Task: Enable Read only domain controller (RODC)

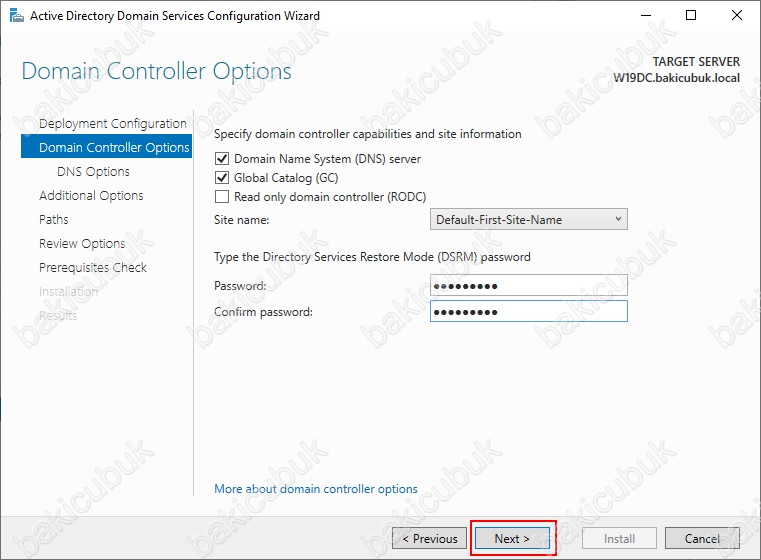Action: (222, 197)
